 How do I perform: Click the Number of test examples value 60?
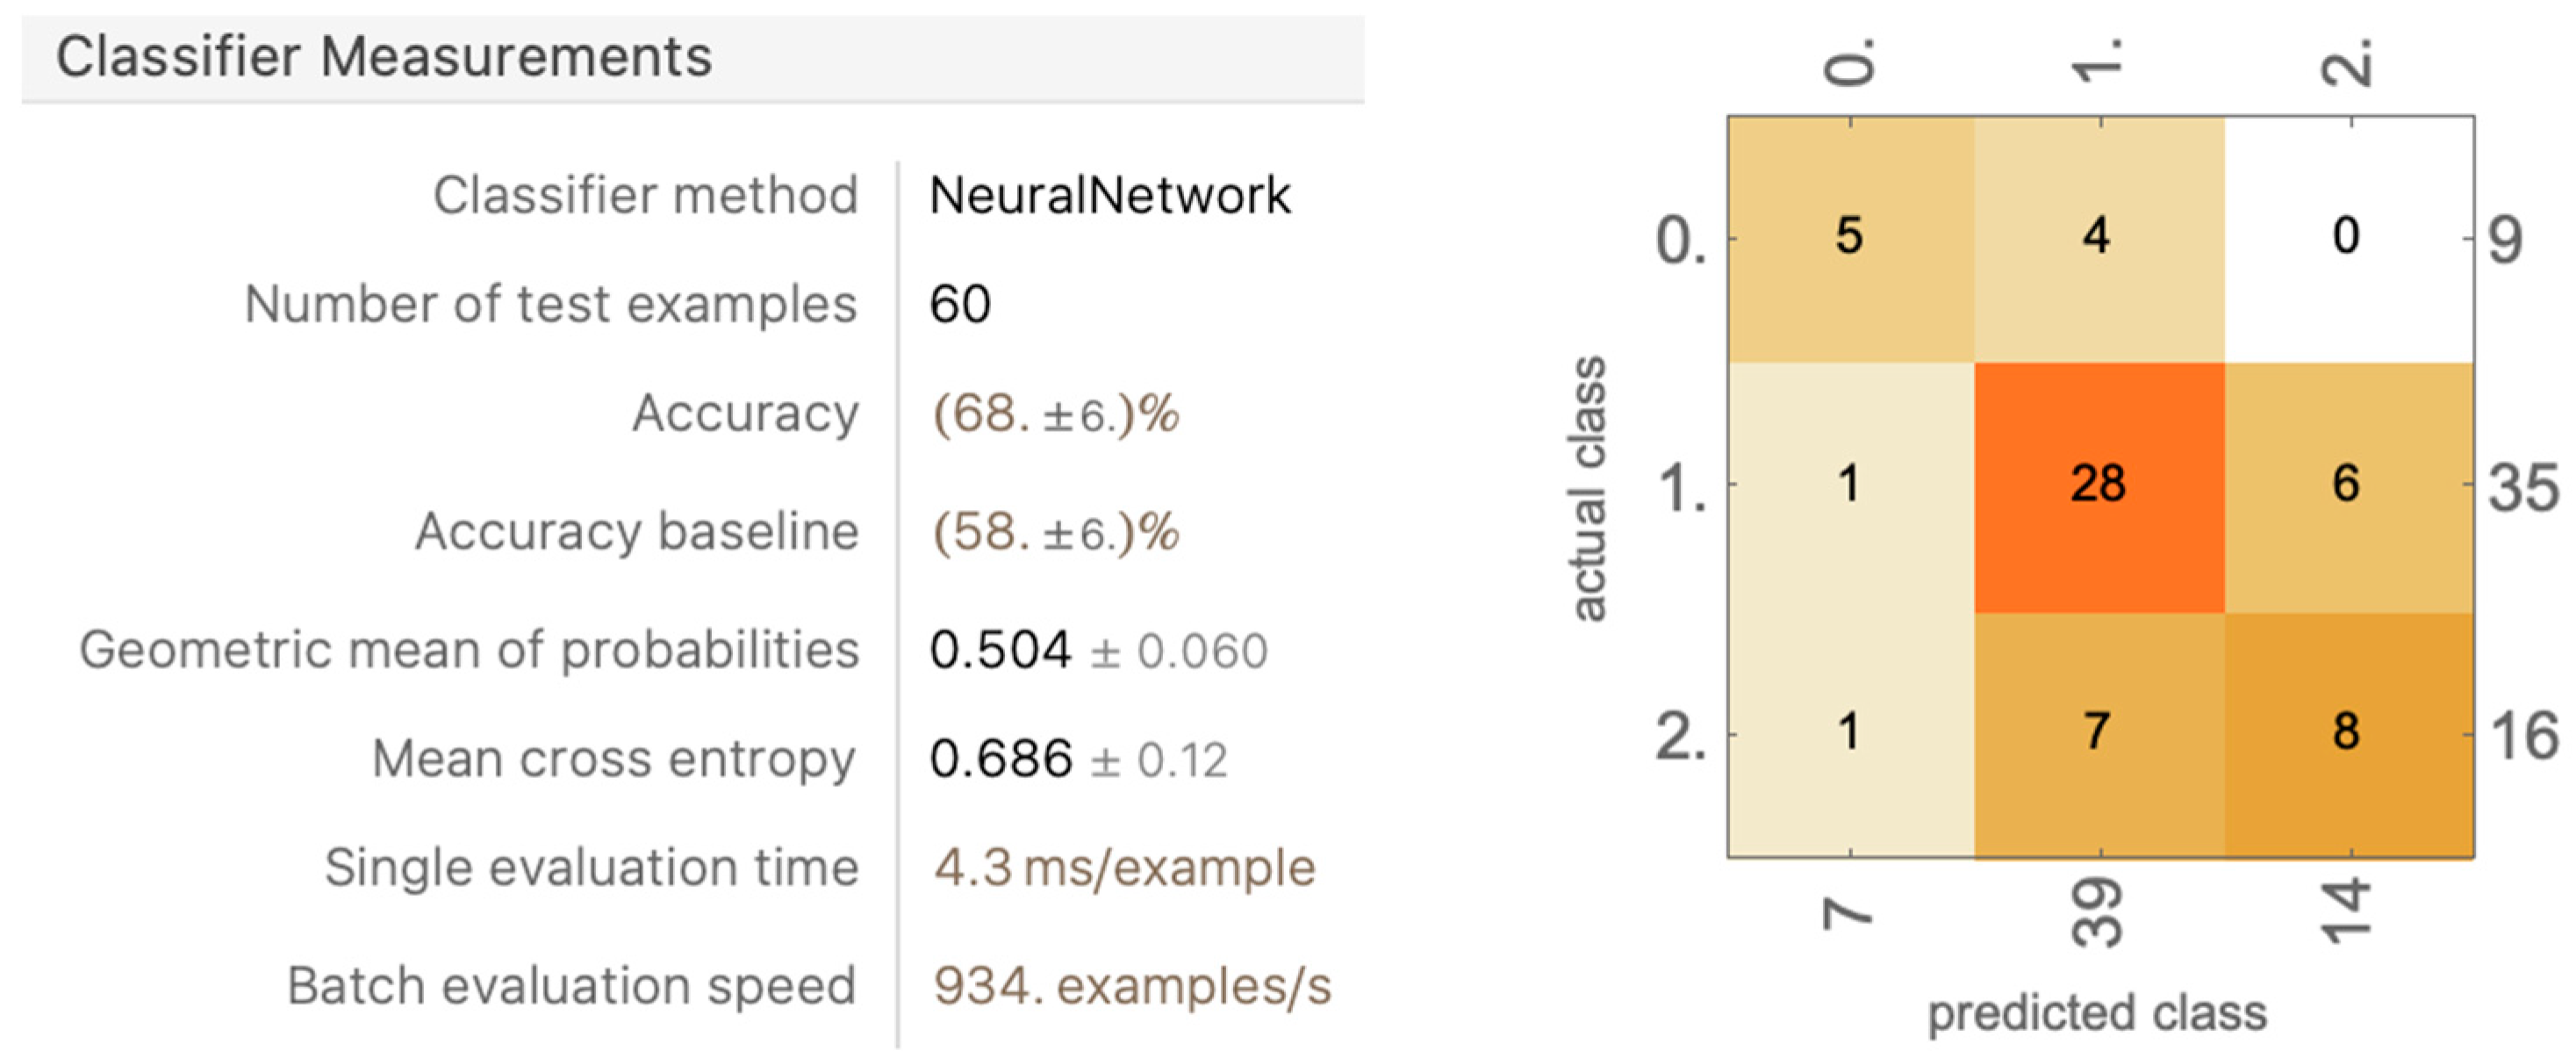(960, 304)
